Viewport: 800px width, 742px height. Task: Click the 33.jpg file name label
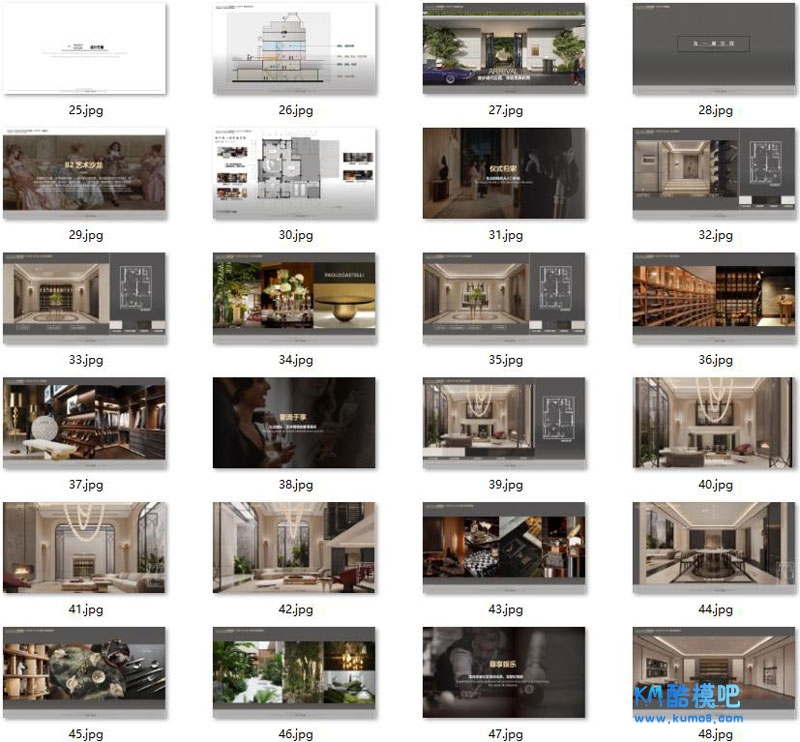click(x=85, y=360)
